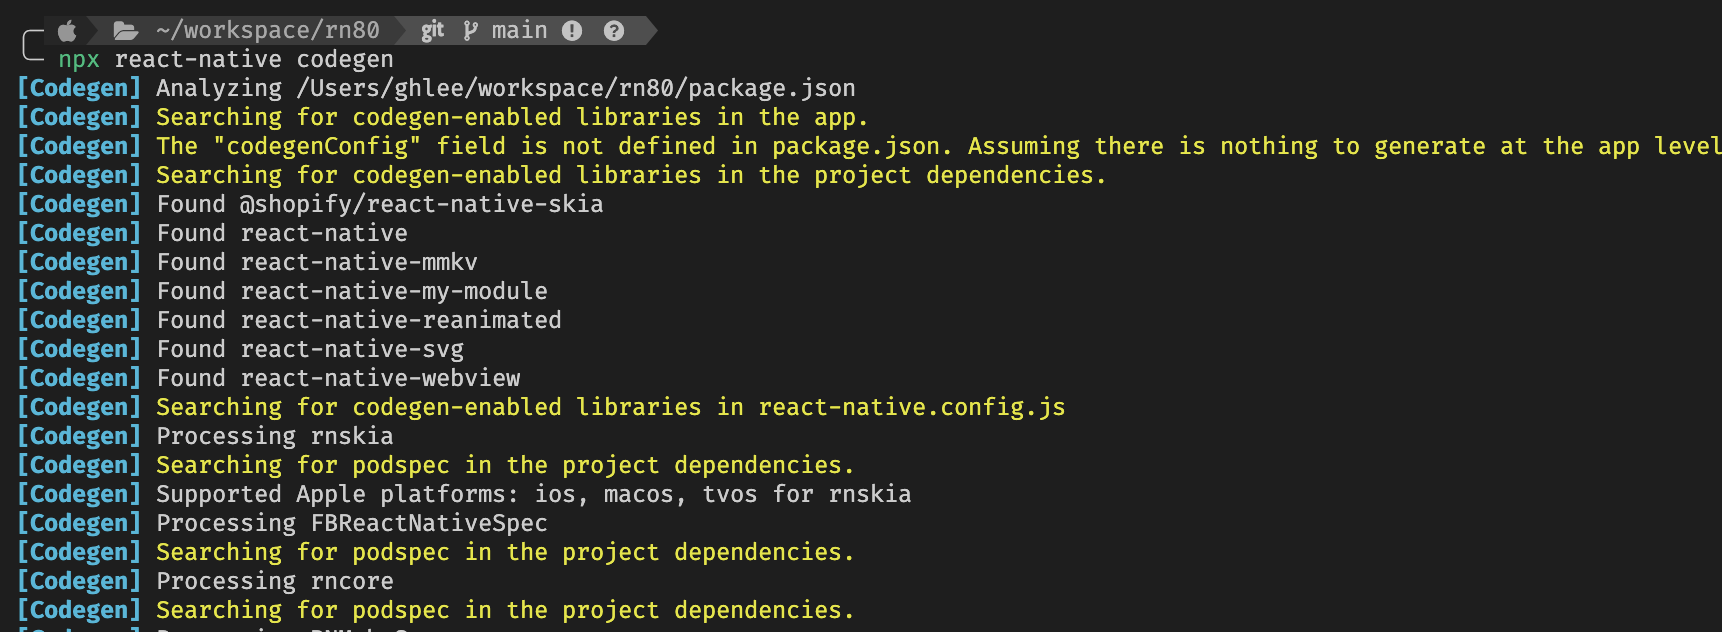Click 'Supported Apple platforms: ios, macos, tvos' line

pyautogui.click(x=534, y=495)
